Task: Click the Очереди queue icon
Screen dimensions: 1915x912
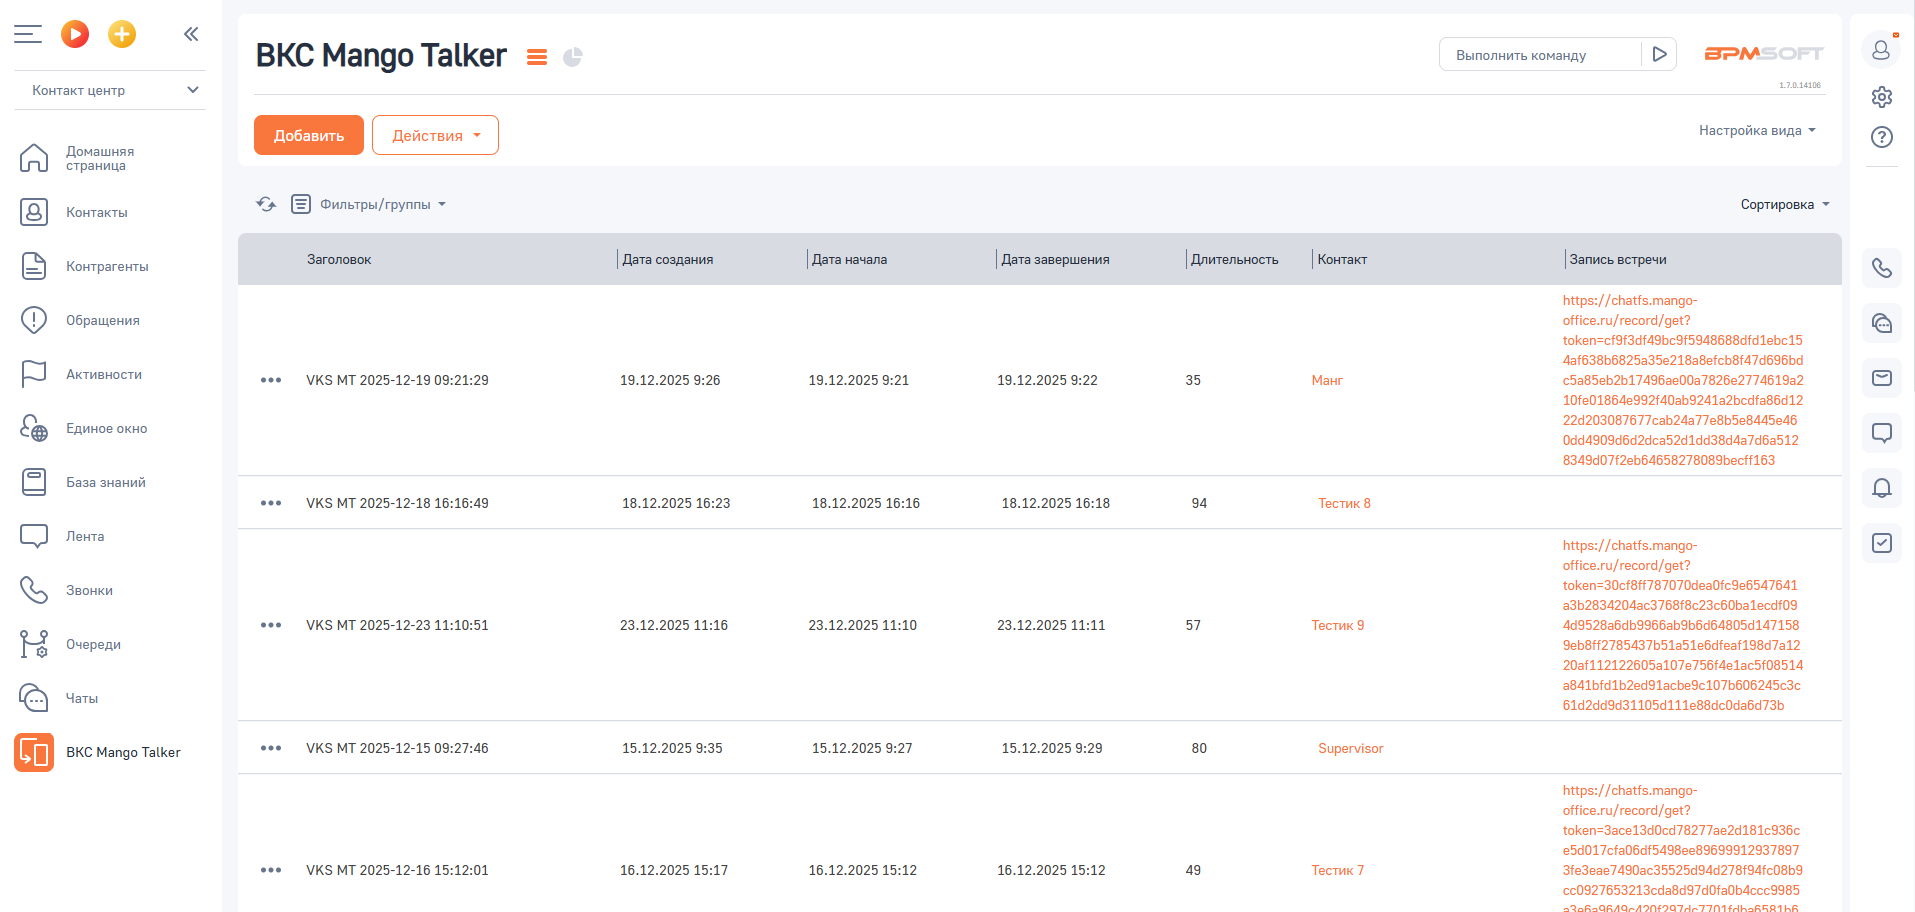Action: coord(34,644)
